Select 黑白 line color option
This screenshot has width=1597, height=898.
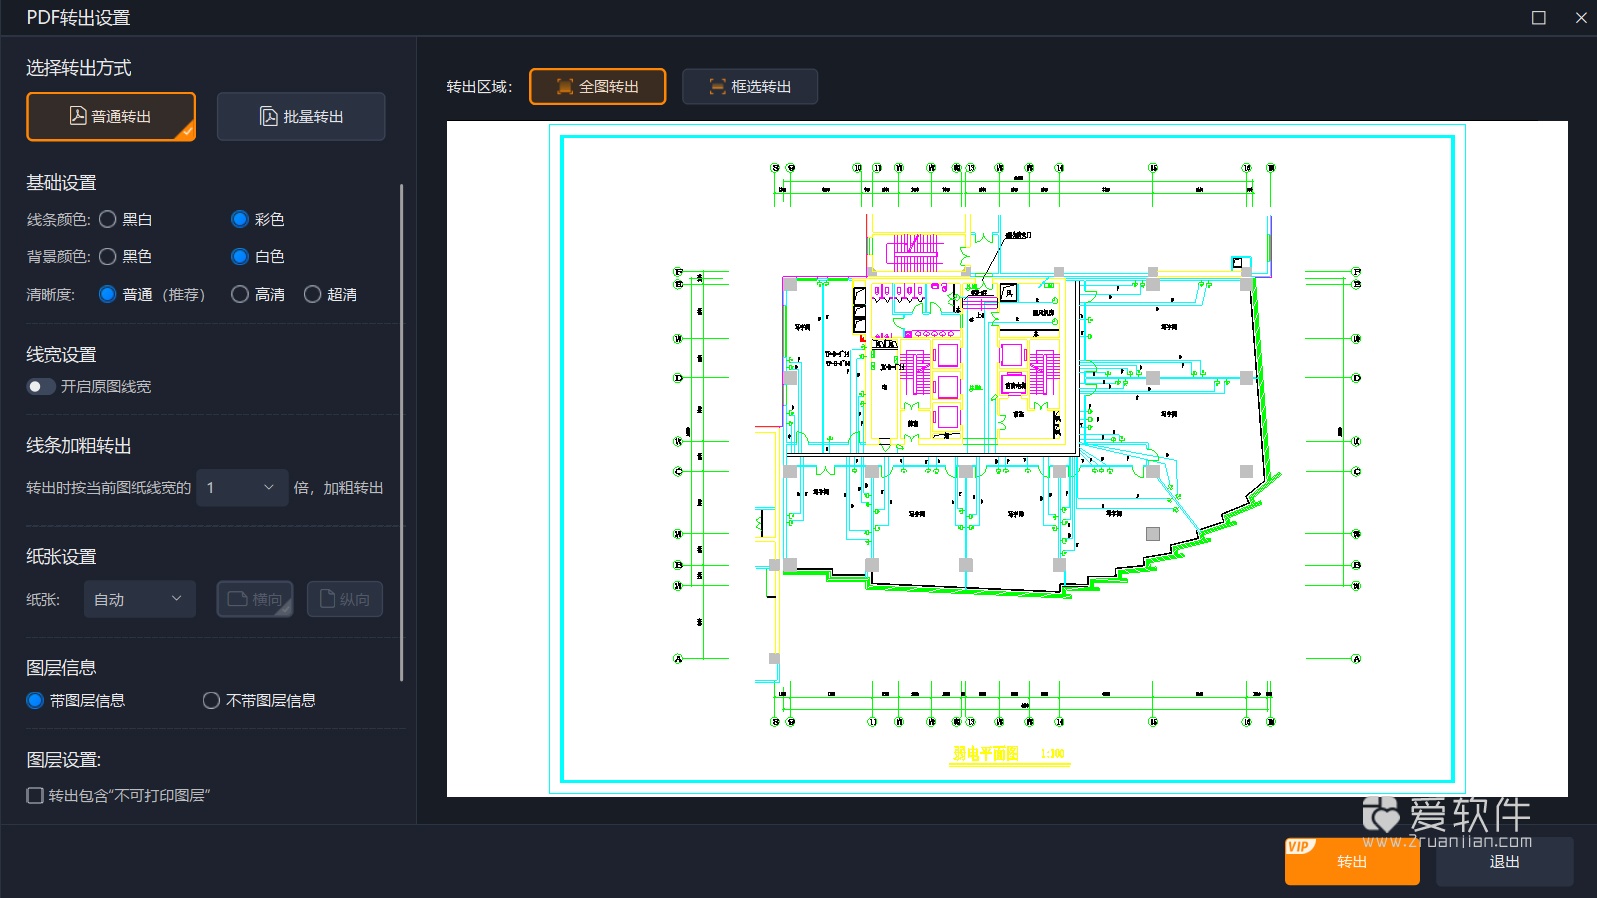(108, 219)
